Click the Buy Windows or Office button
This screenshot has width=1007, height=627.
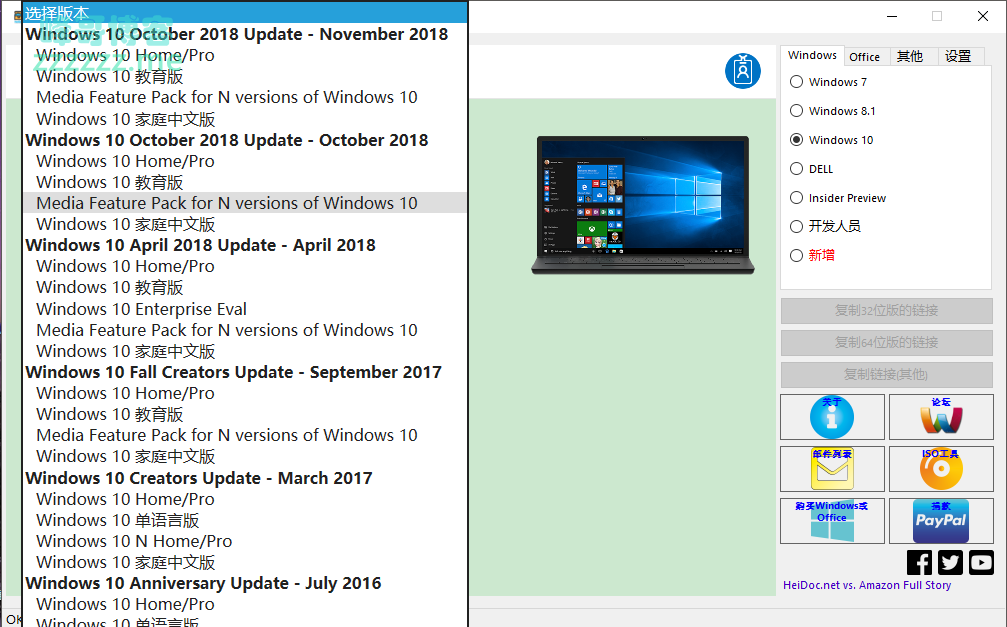coord(832,521)
